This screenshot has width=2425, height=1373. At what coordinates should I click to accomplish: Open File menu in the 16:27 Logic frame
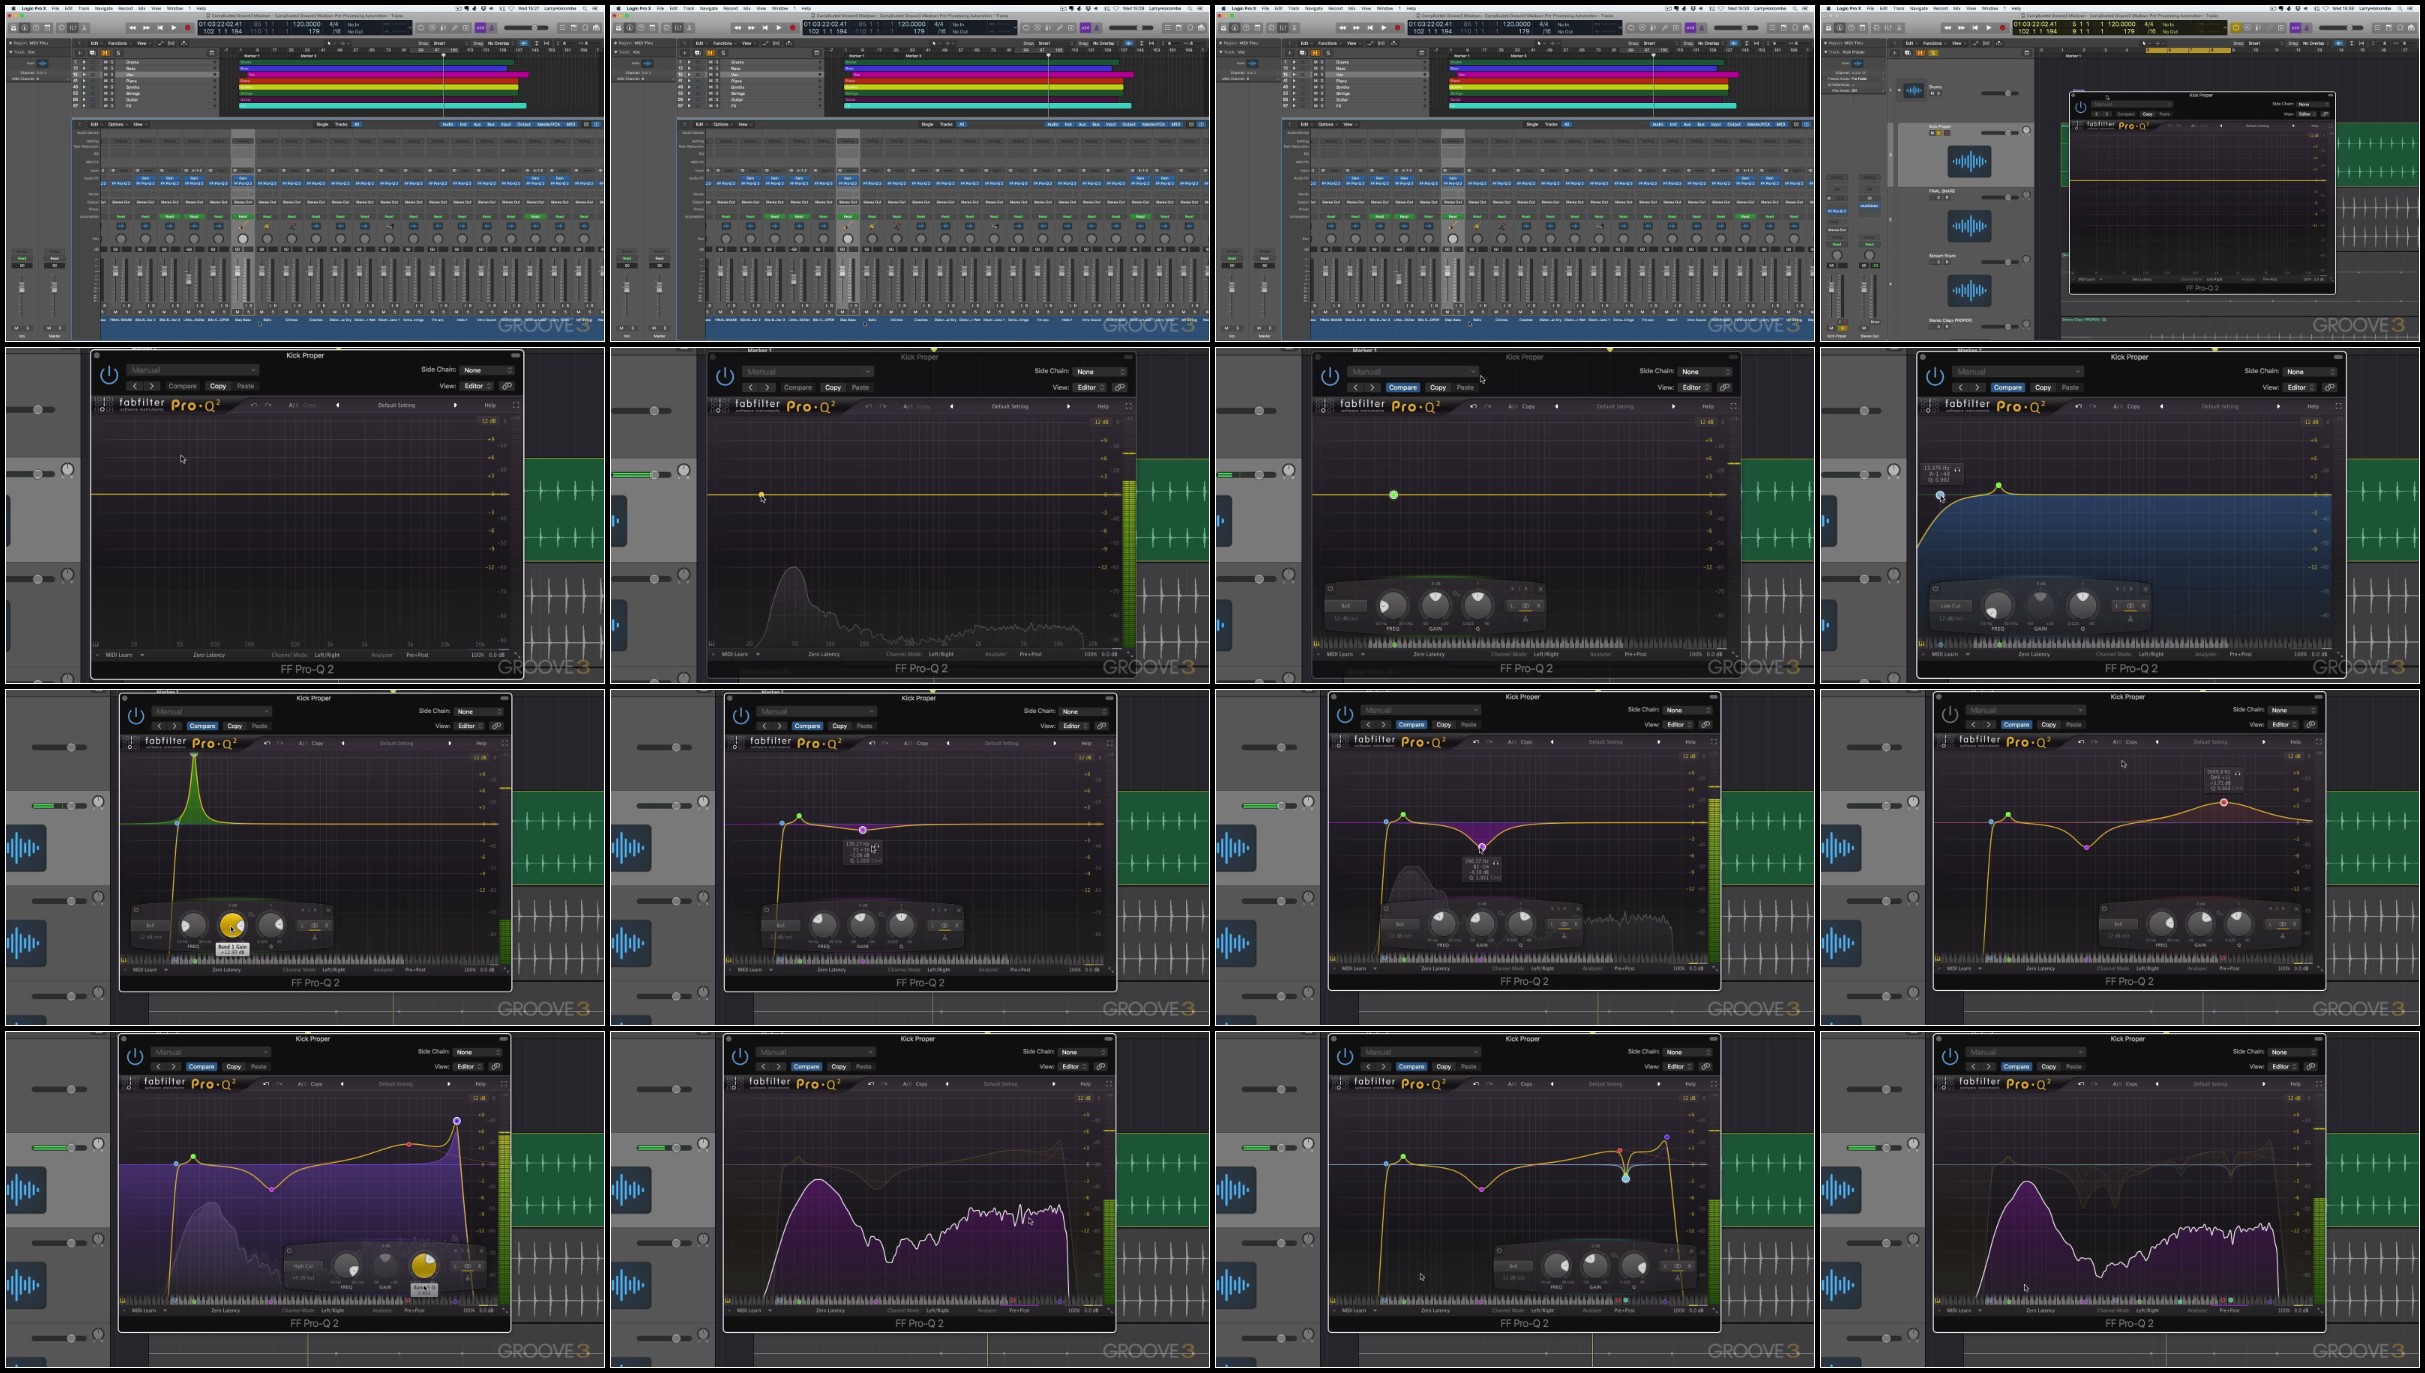56,8
